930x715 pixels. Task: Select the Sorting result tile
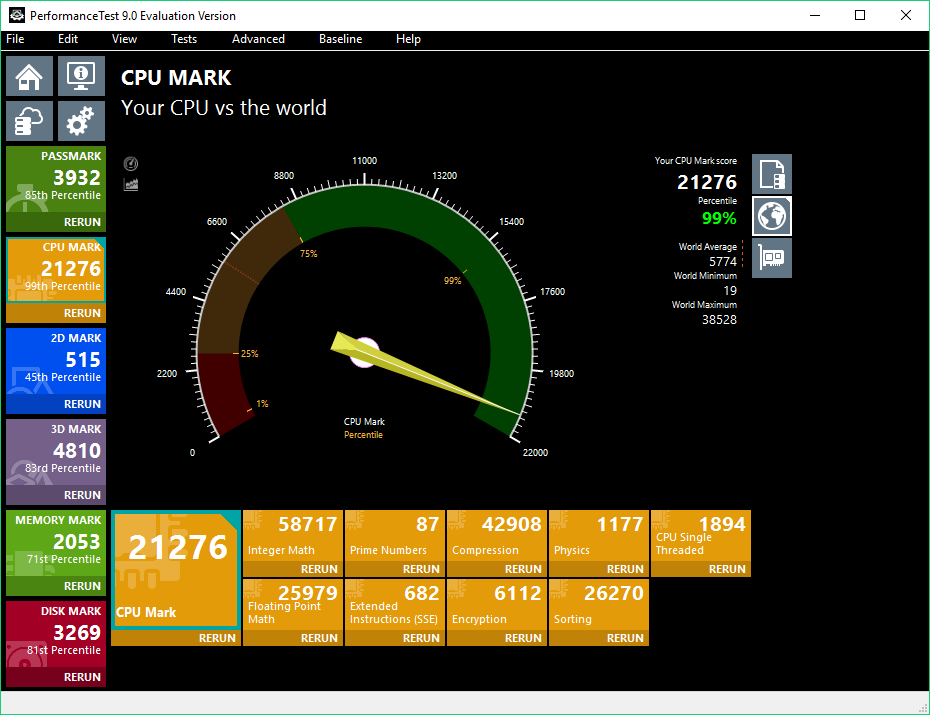(x=599, y=605)
